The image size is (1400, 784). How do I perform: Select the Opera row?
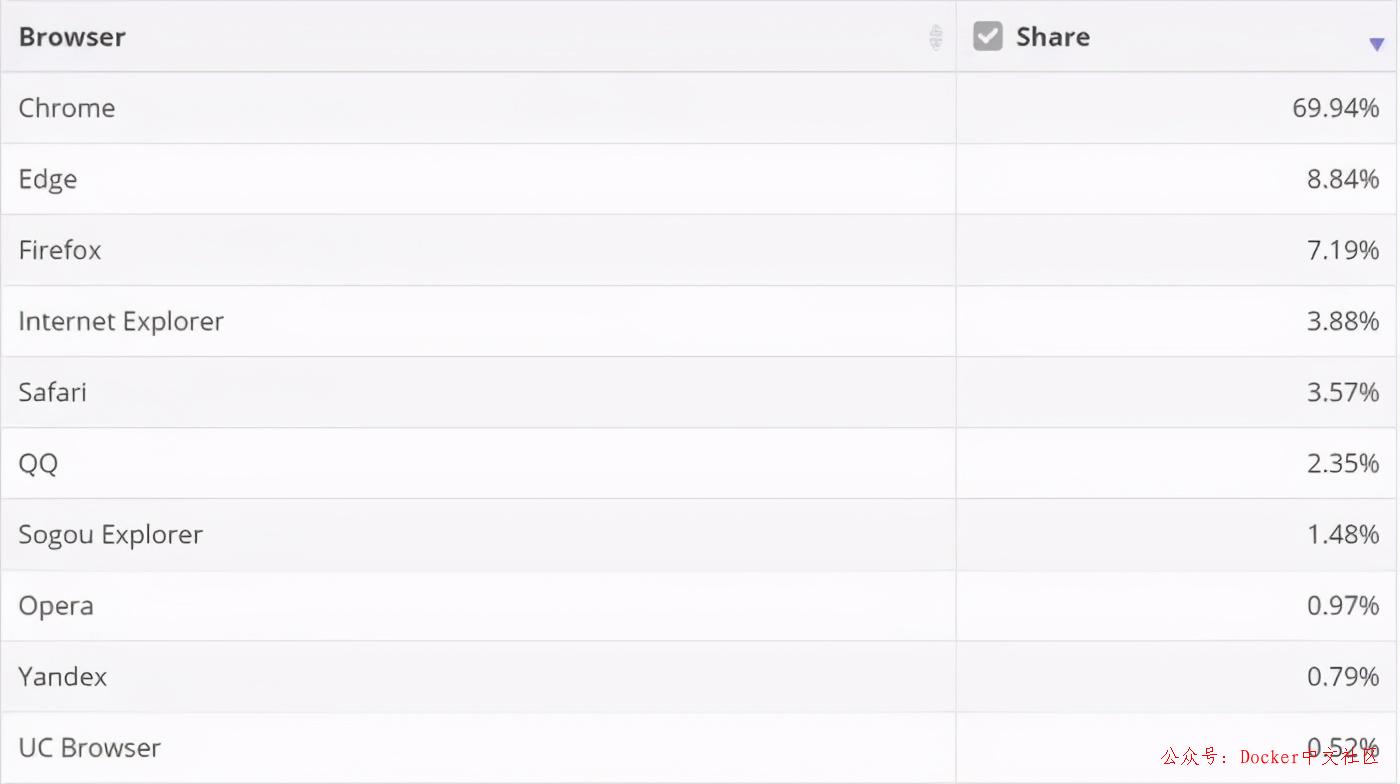(x=56, y=606)
